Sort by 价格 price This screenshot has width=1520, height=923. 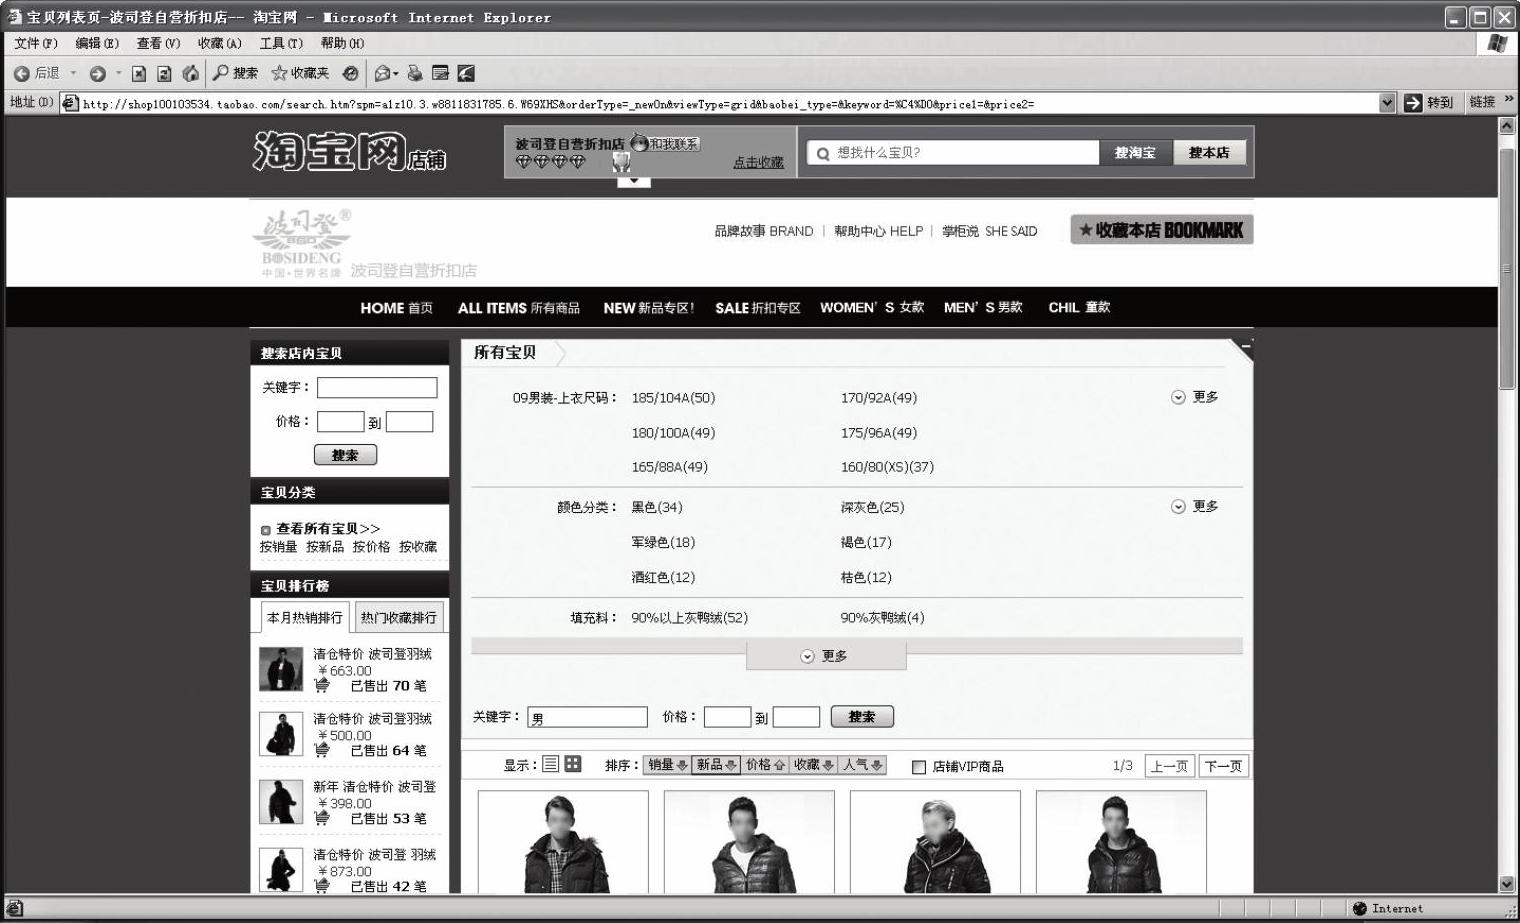click(x=765, y=765)
